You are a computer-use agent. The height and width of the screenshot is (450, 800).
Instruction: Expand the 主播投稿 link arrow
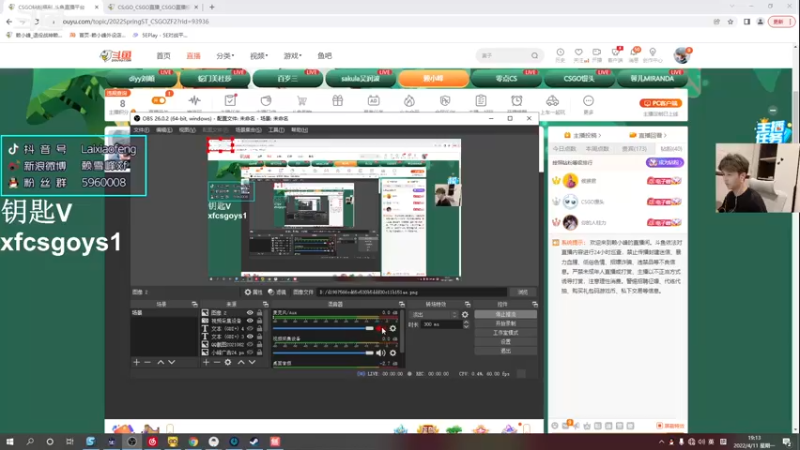(599, 135)
